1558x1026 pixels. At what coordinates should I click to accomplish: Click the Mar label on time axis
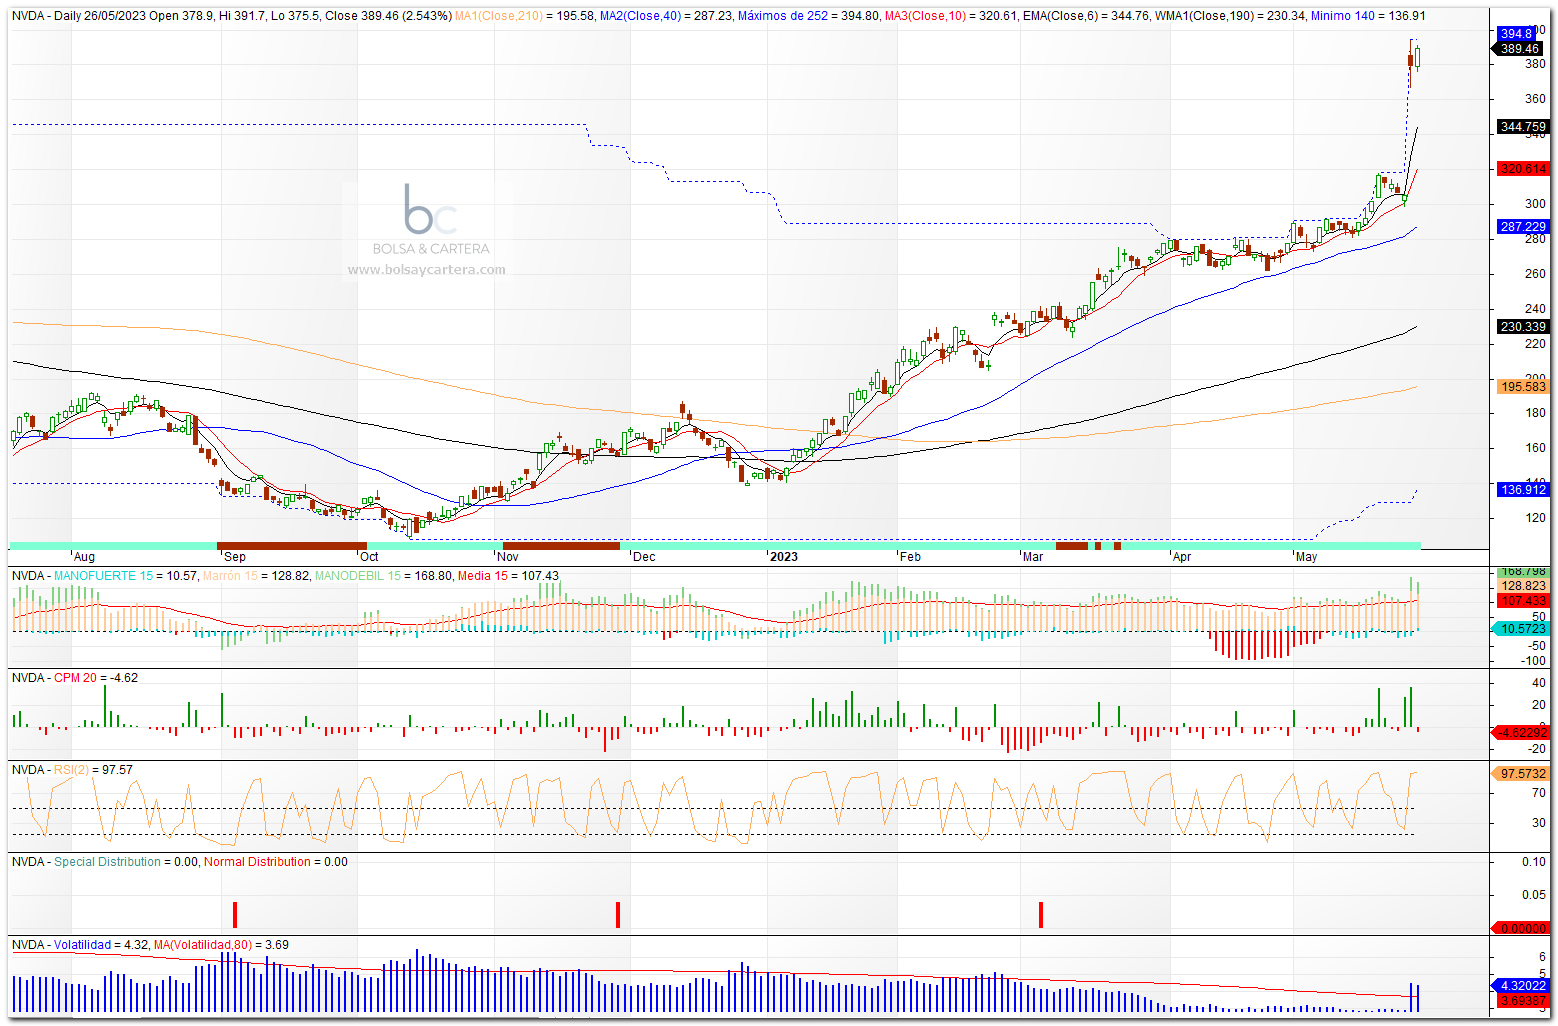point(1033,557)
